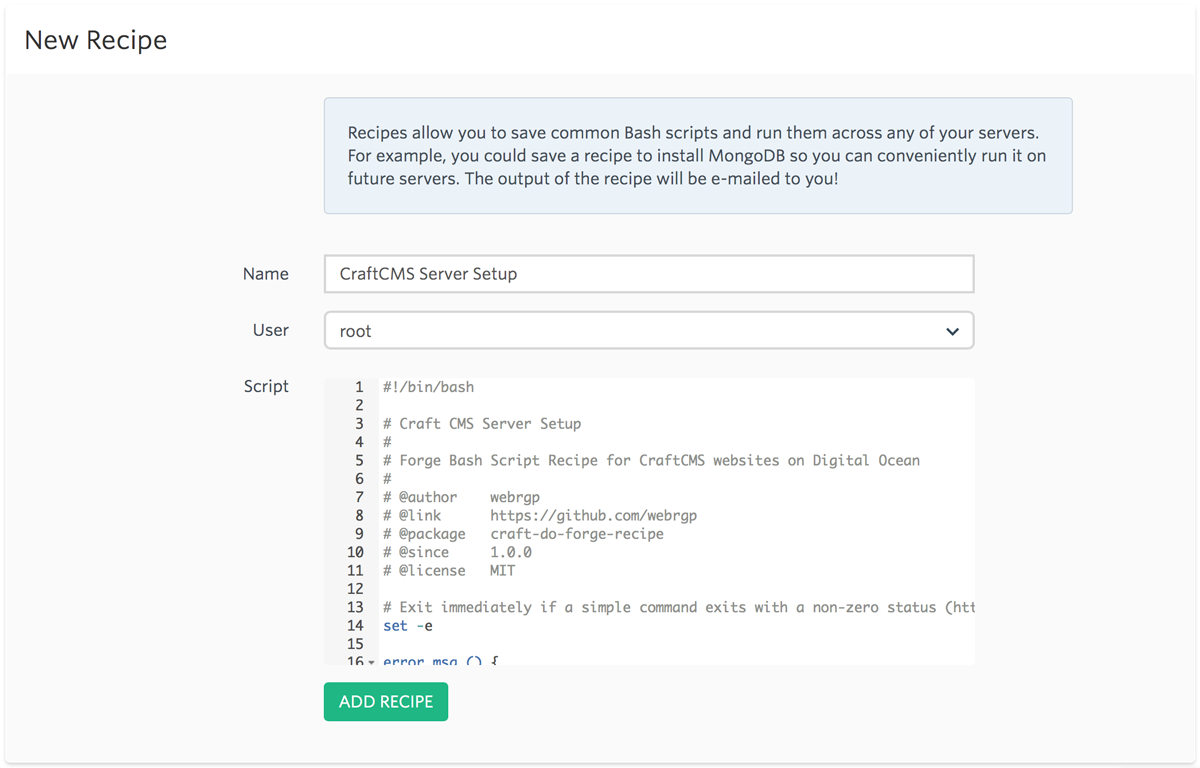Viewport: 1200px width, 768px height.
Task: Click the Name field containing CraftCMS Server Setup
Action: [x=649, y=274]
